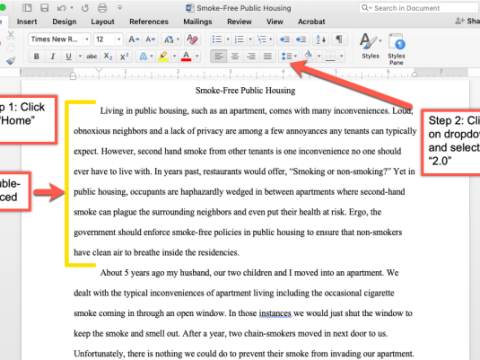480x360 pixels.
Task: Align text right
Action: point(251,56)
